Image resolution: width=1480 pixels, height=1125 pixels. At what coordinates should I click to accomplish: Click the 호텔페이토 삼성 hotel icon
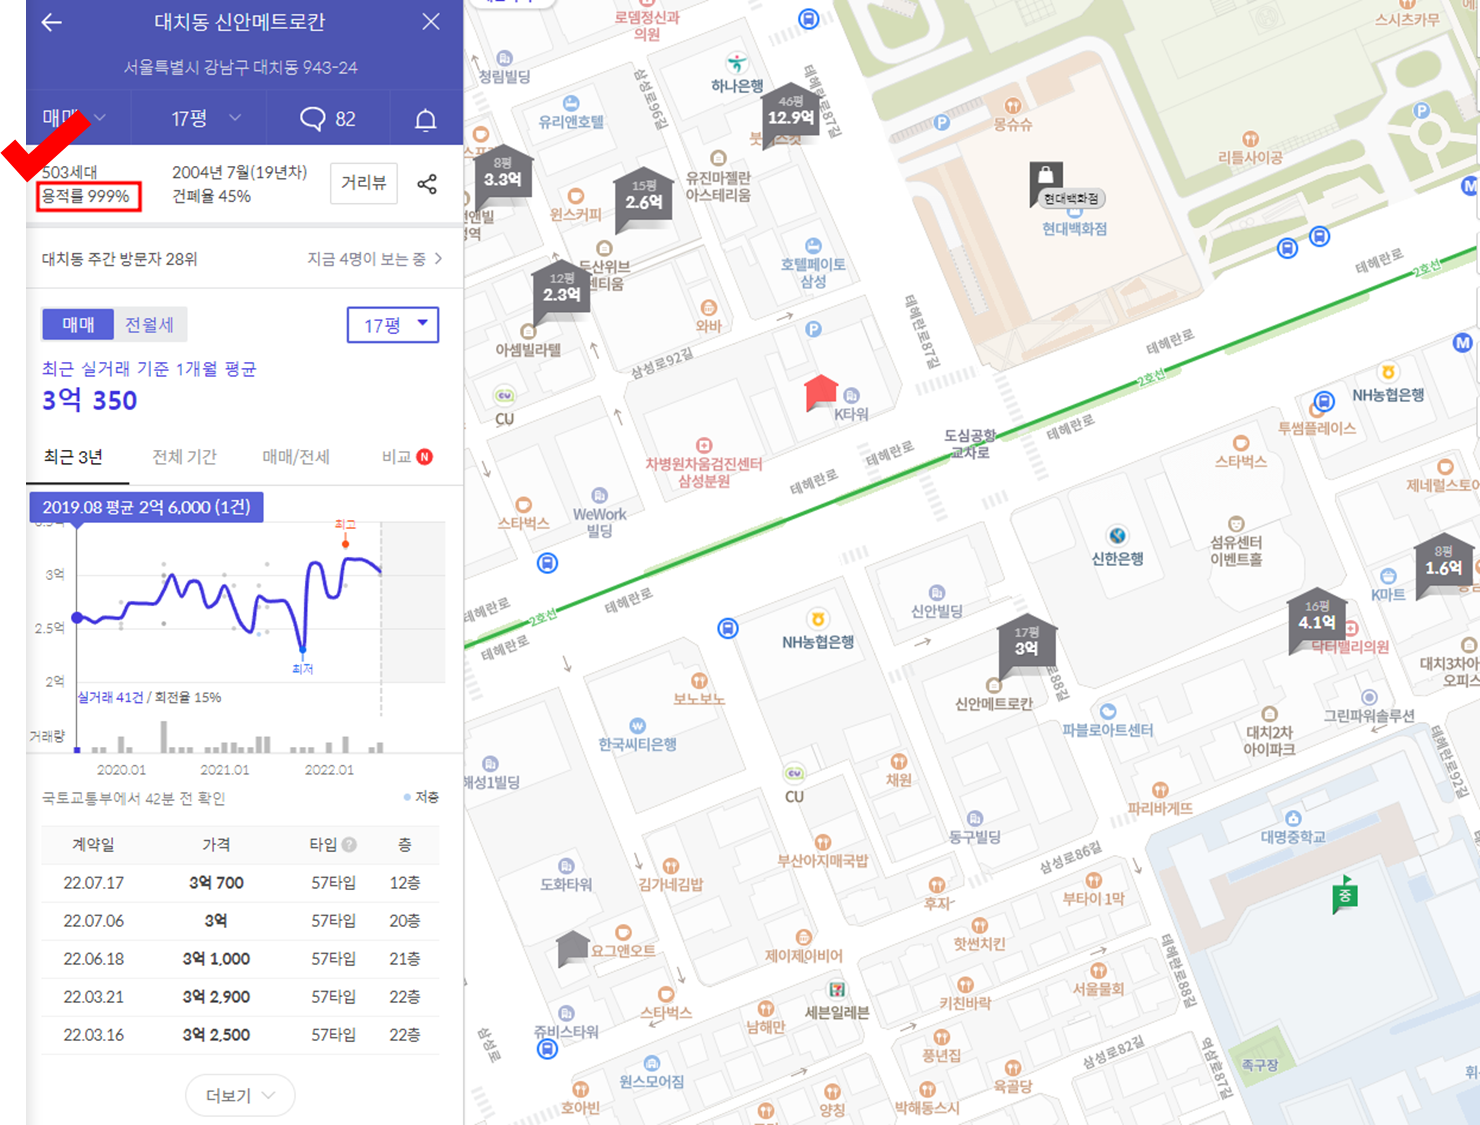(813, 246)
